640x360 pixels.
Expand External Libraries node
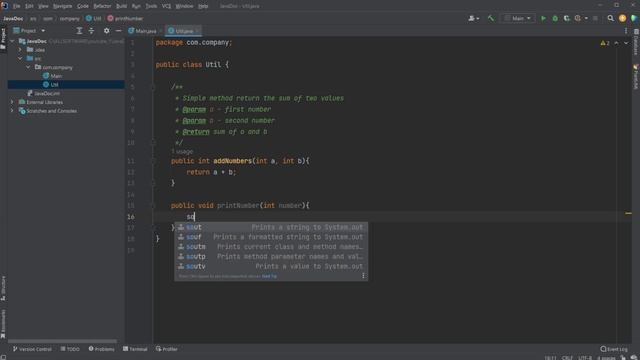(x=12, y=102)
